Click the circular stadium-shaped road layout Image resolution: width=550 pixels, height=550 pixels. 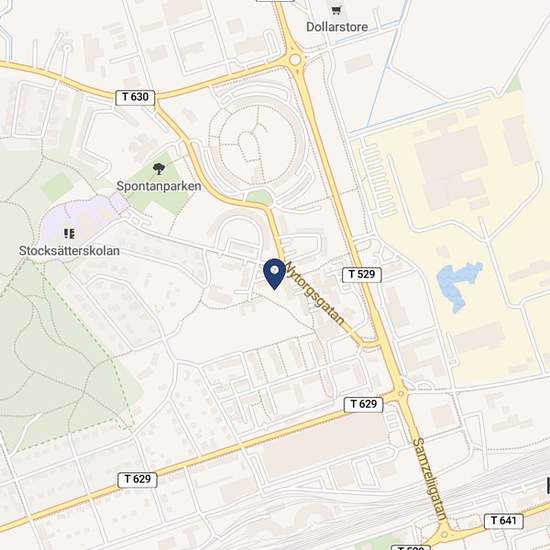tap(258, 144)
